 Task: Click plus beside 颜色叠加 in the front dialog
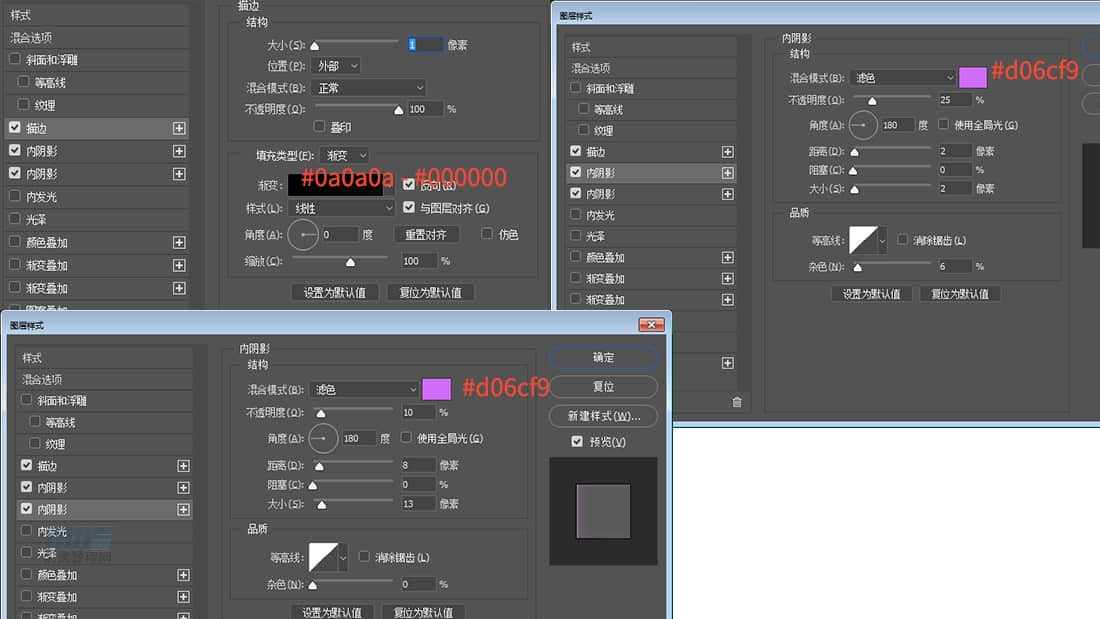coord(183,575)
